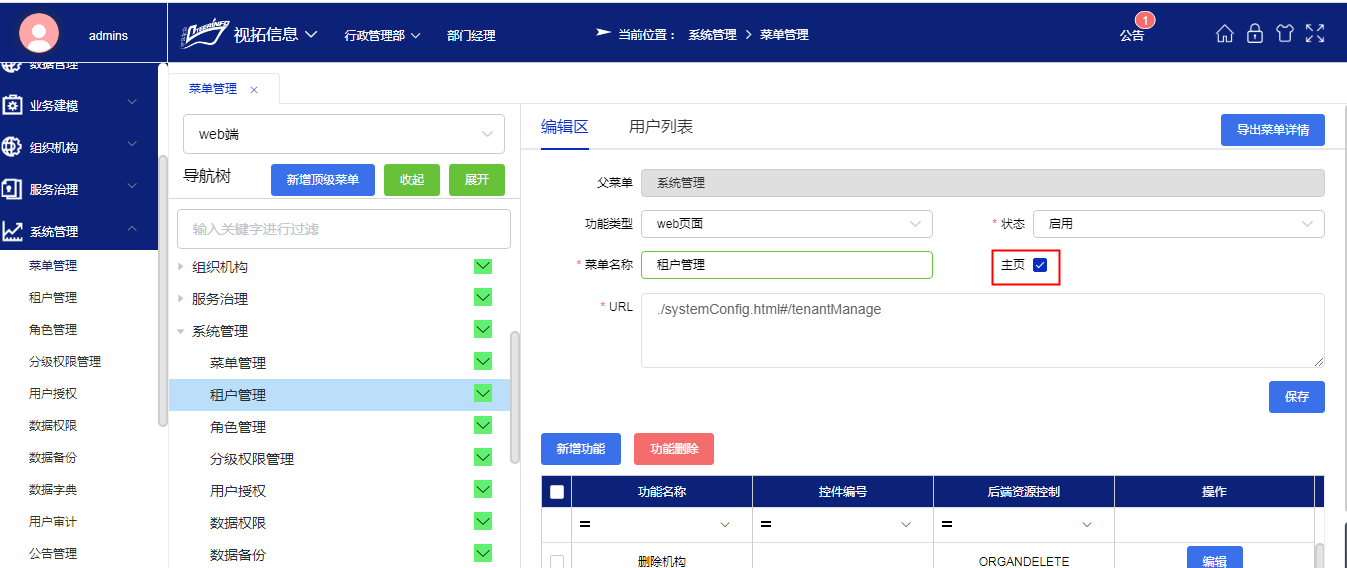Switch to the 编辑区 tab
Image resolution: width=1347 pixels, height=568 pixels.
[565, 127]
